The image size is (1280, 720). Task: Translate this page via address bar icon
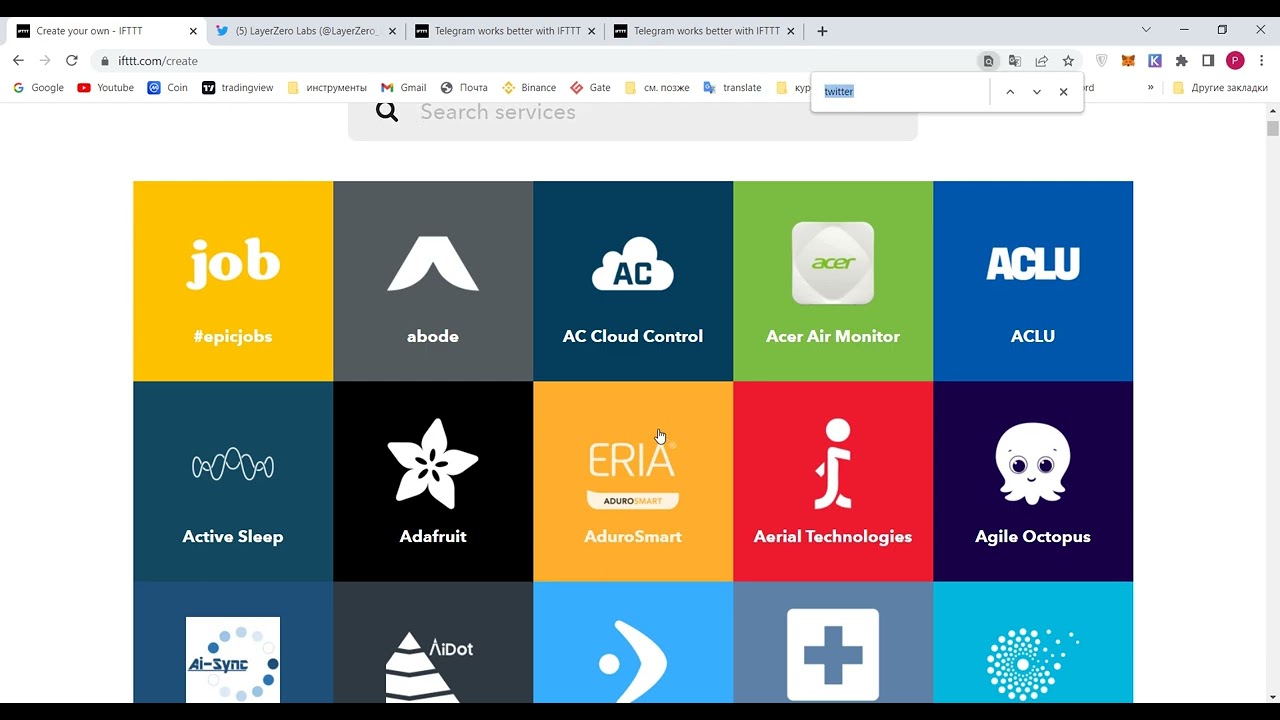coord(1015,61)
